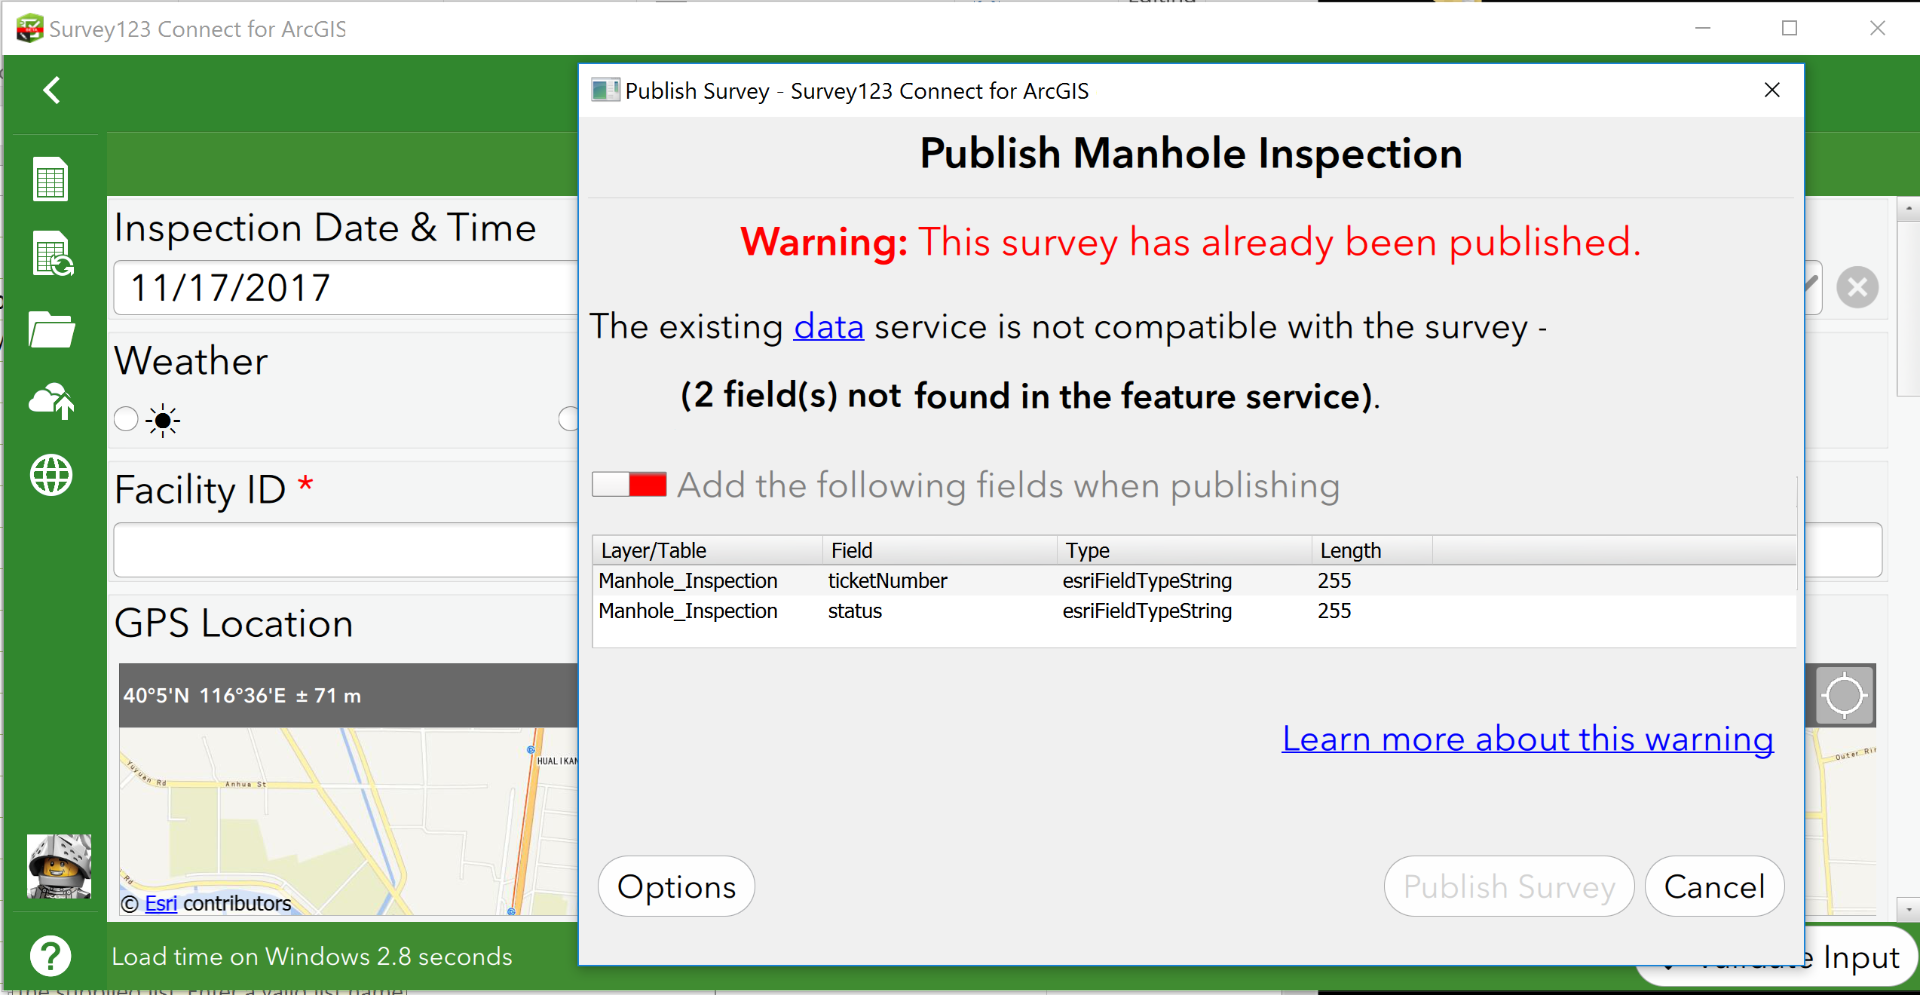
Task: Select the sunny weather radio button
Action: [x=126, y=419]
